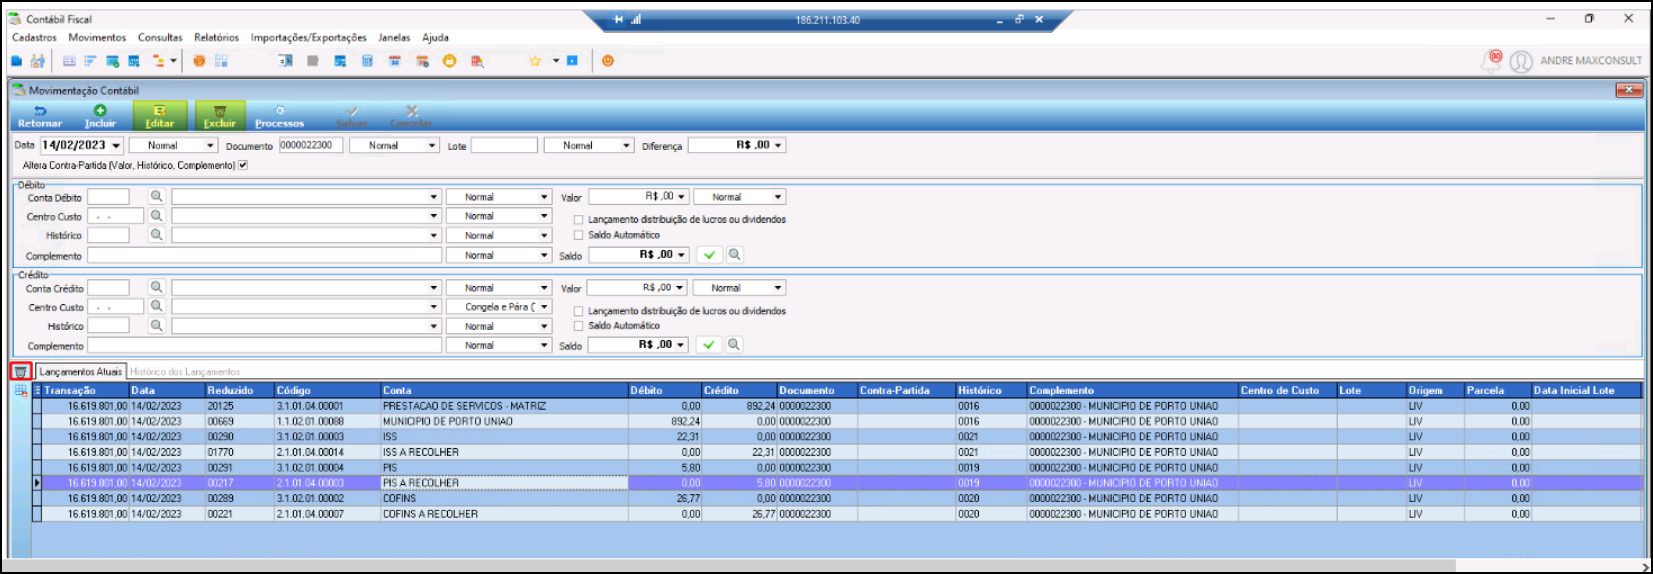The image size is (1653, 574).
Task: Click the magnifier next to Débito Centro Custo
Action: tap(156, 216)
